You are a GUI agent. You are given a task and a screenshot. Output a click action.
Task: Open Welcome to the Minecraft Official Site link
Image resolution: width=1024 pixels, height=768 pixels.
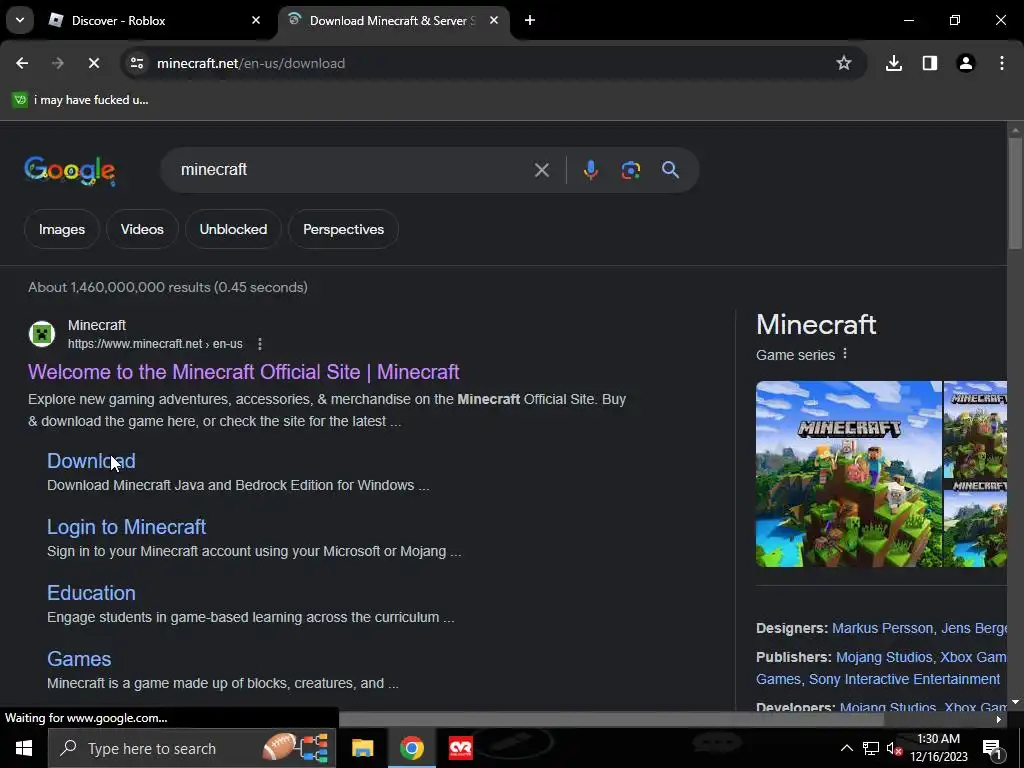click(244, 372)
